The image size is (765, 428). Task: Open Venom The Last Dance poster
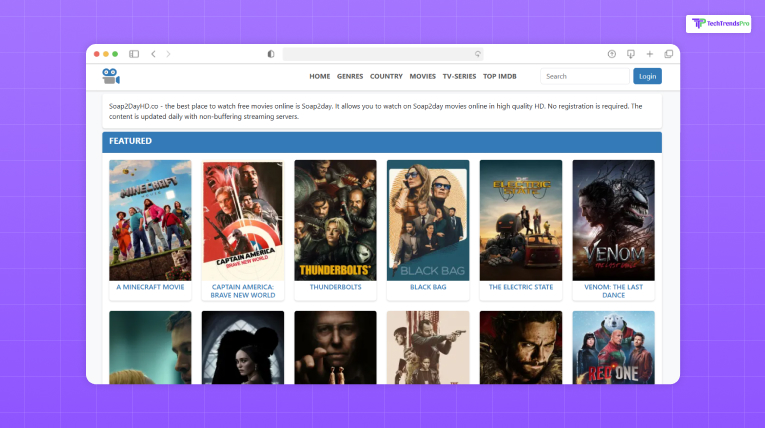613,220
